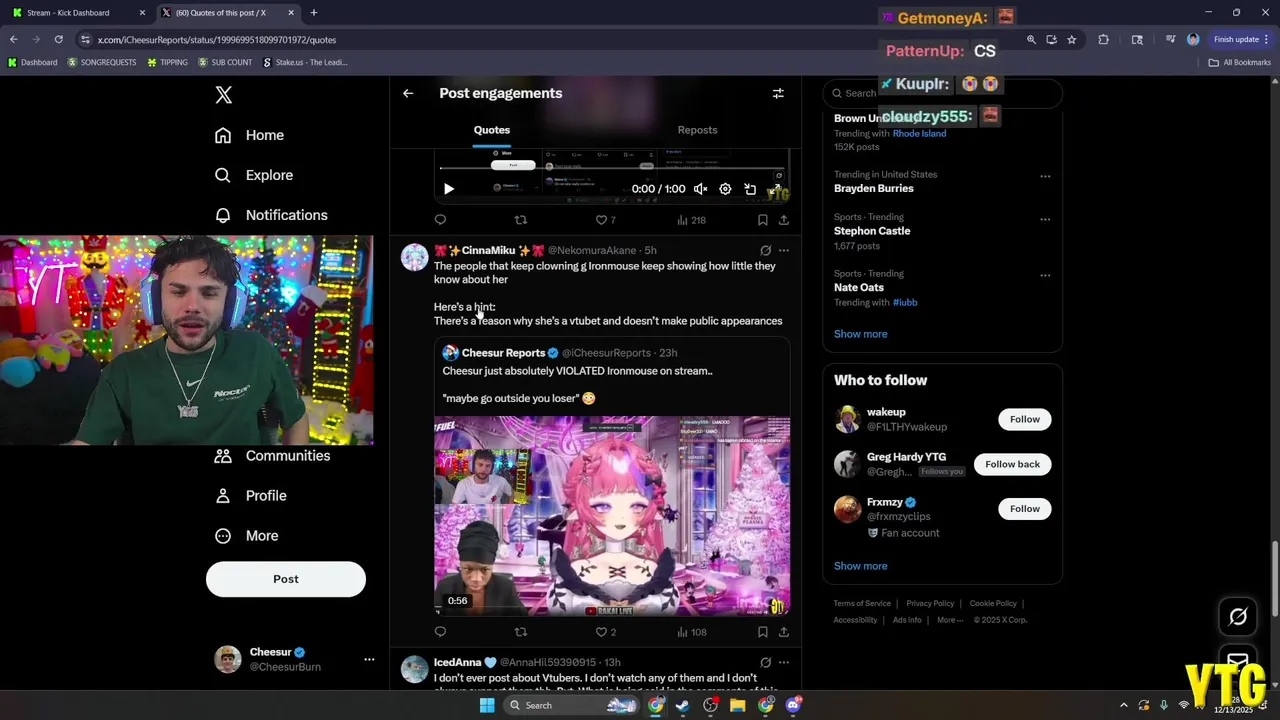
Task: View analytics showing 218 views
Action: tap(691, 220)
